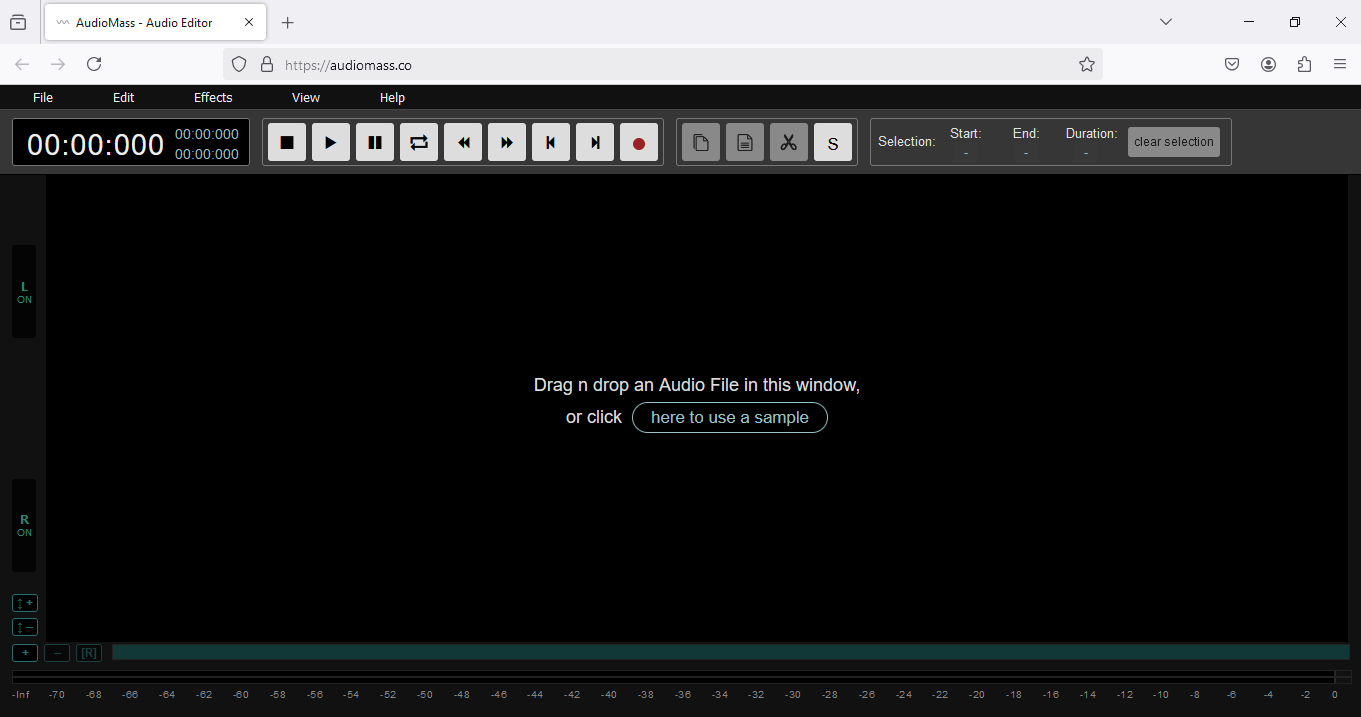Toggle the right channel R ON
Screen dimensions: 1361x717
(24, 525)
